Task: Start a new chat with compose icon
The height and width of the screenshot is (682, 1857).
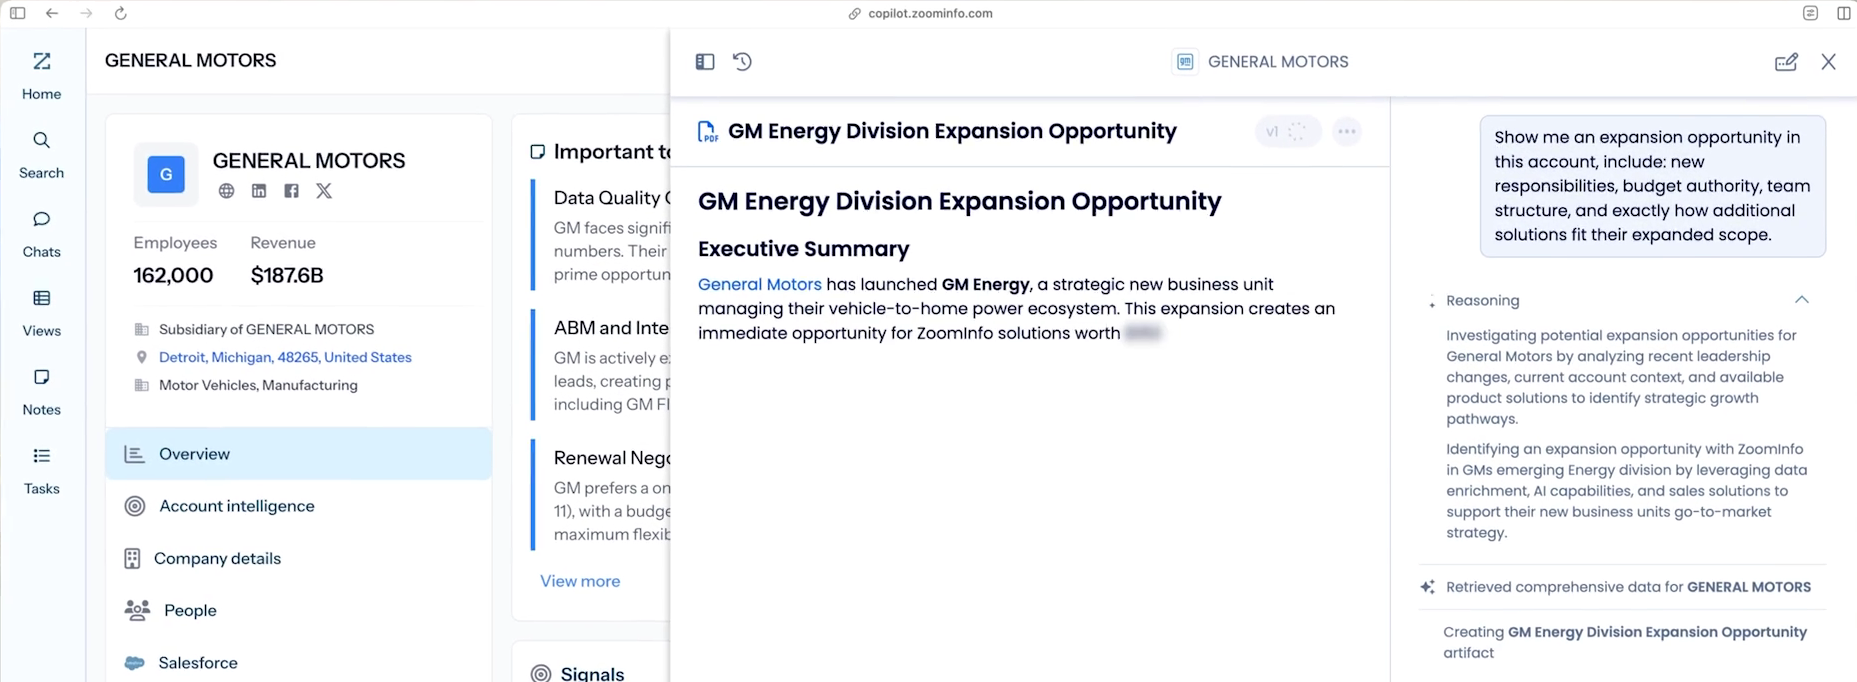Action: tap(1786, 62)
